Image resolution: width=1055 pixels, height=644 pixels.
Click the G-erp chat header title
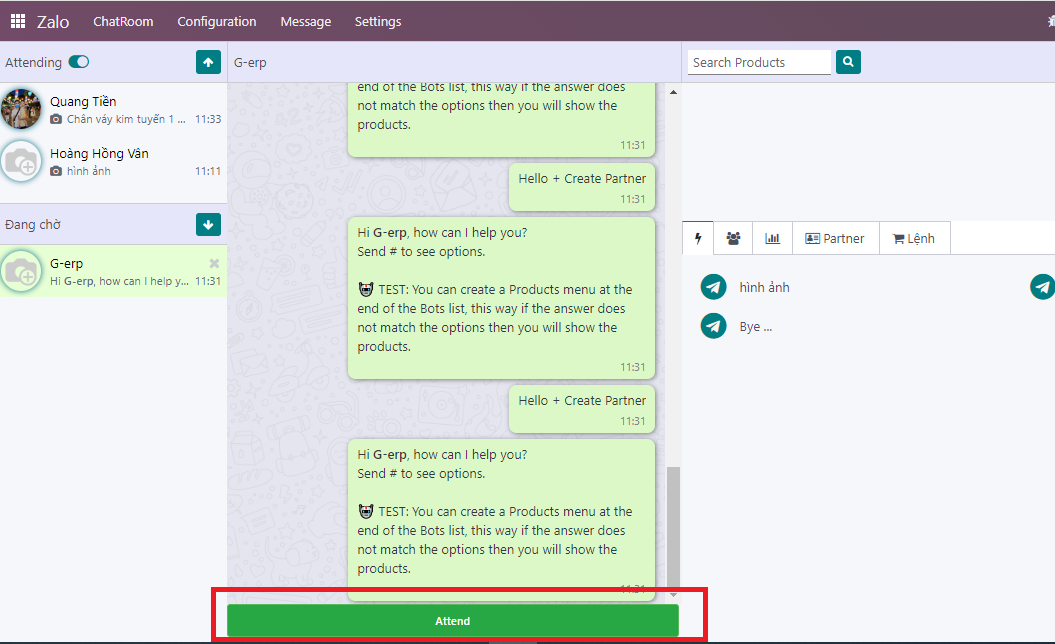pyautogui.click(x=250, y=63)
